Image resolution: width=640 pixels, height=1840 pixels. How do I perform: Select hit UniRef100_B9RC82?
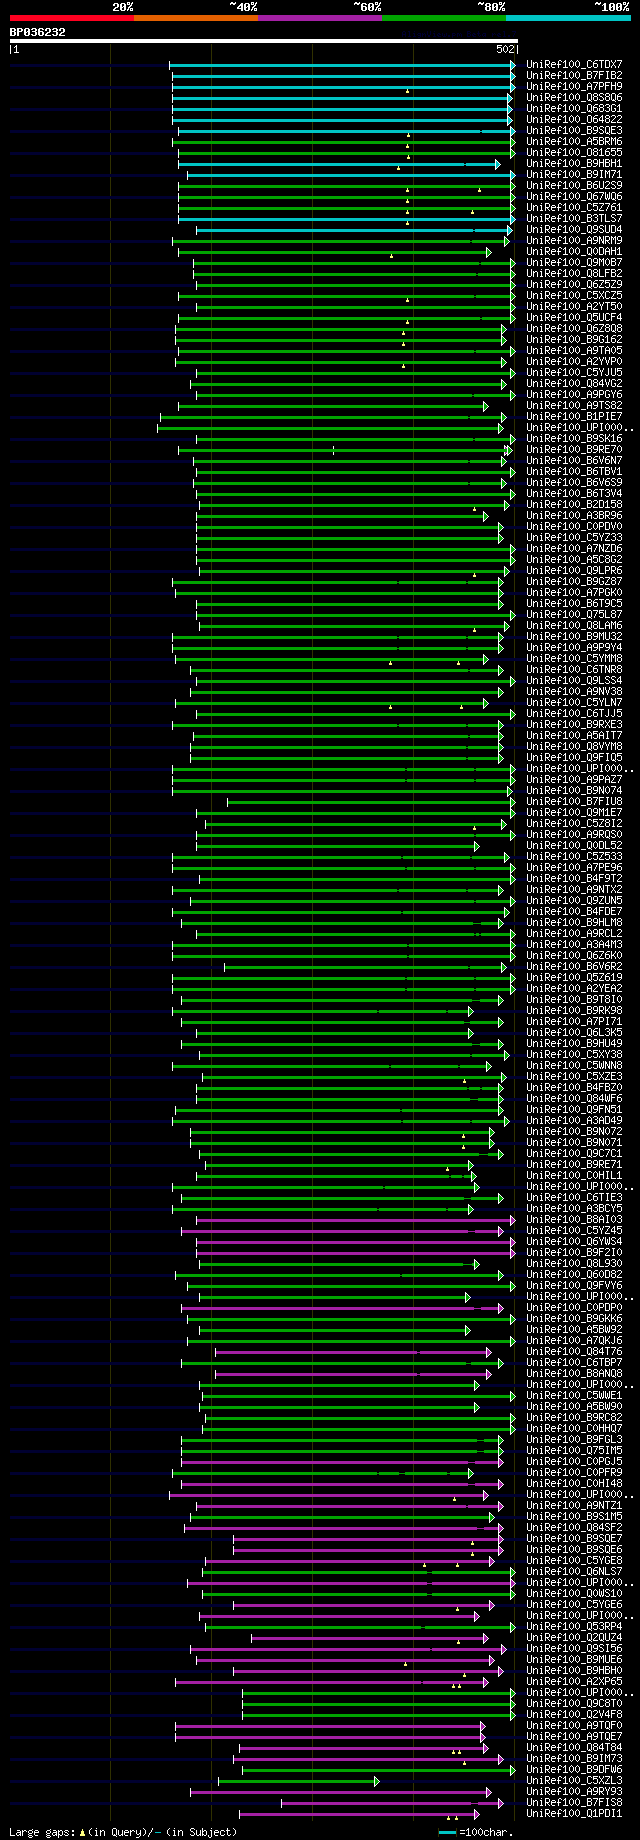(x=574, y=1417)
